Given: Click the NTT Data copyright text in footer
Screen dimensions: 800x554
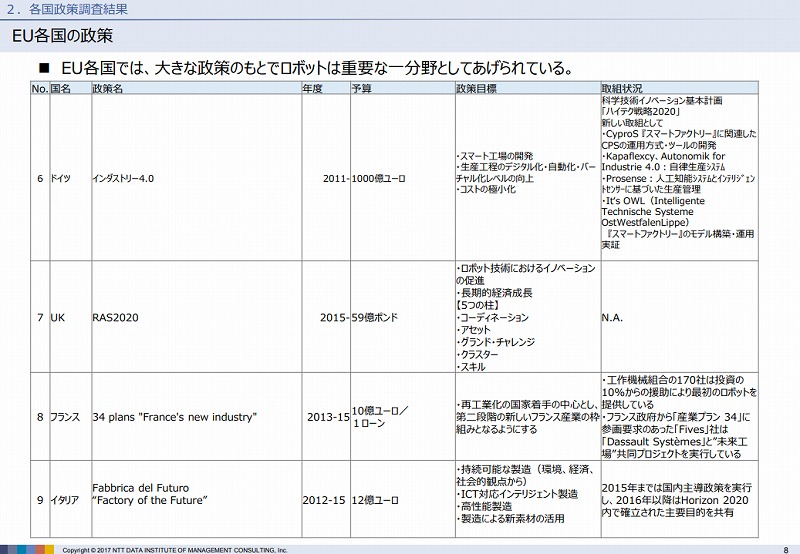Looking at the screenshot, I should [x=175, y=549].
